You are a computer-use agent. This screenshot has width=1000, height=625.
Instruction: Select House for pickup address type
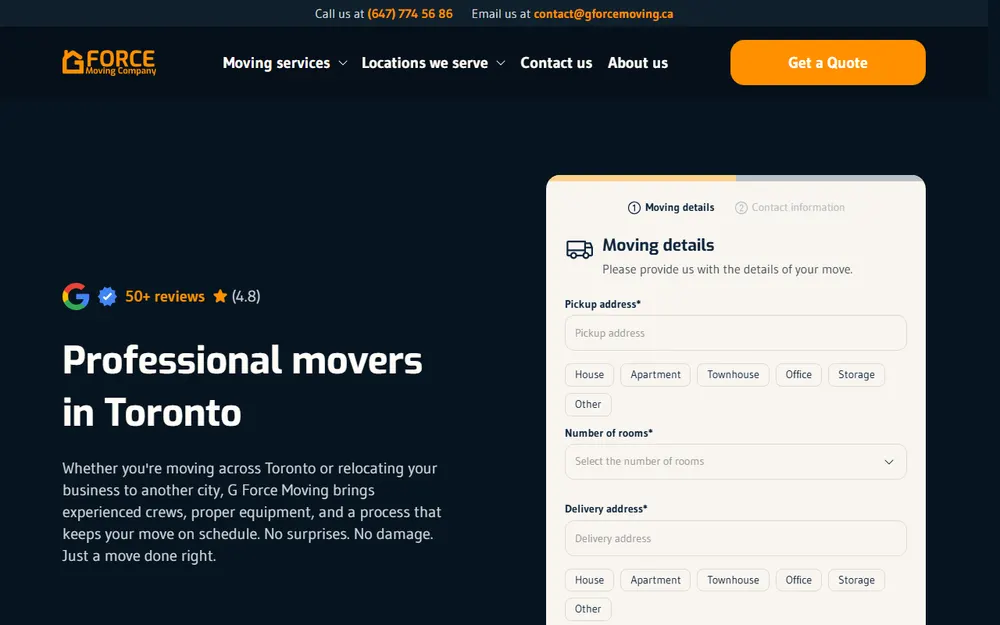pyautogui.click(x=589, y=375)
